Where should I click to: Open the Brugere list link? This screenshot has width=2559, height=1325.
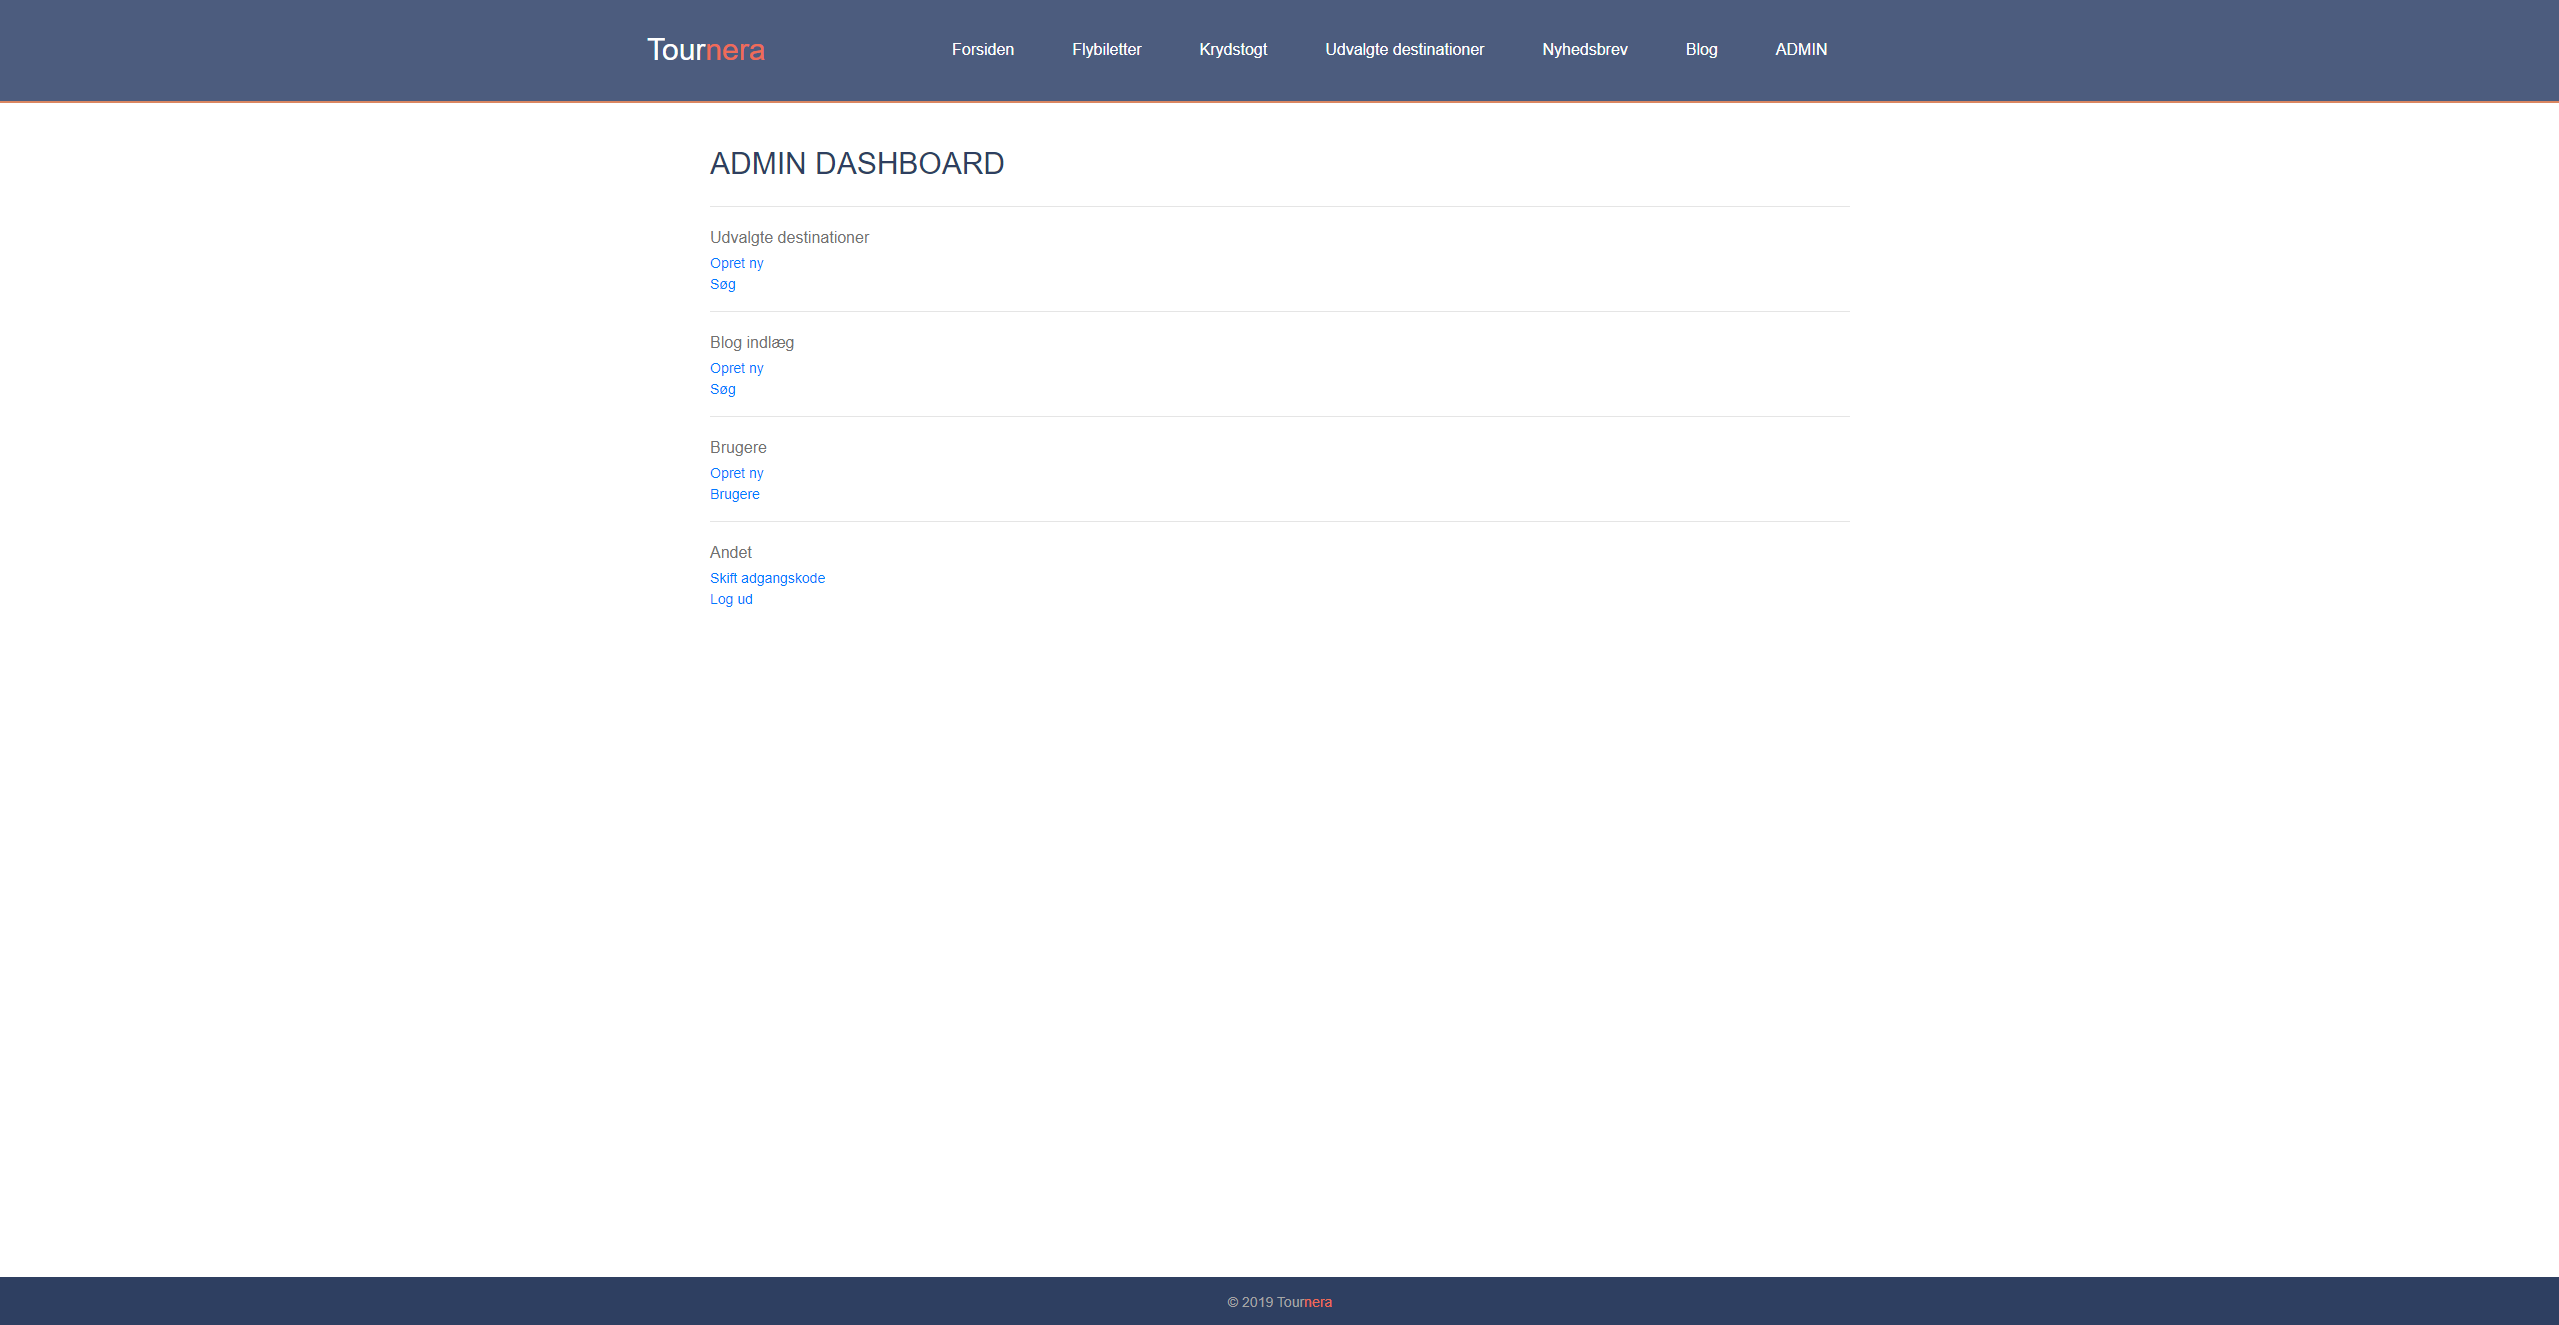734,494
